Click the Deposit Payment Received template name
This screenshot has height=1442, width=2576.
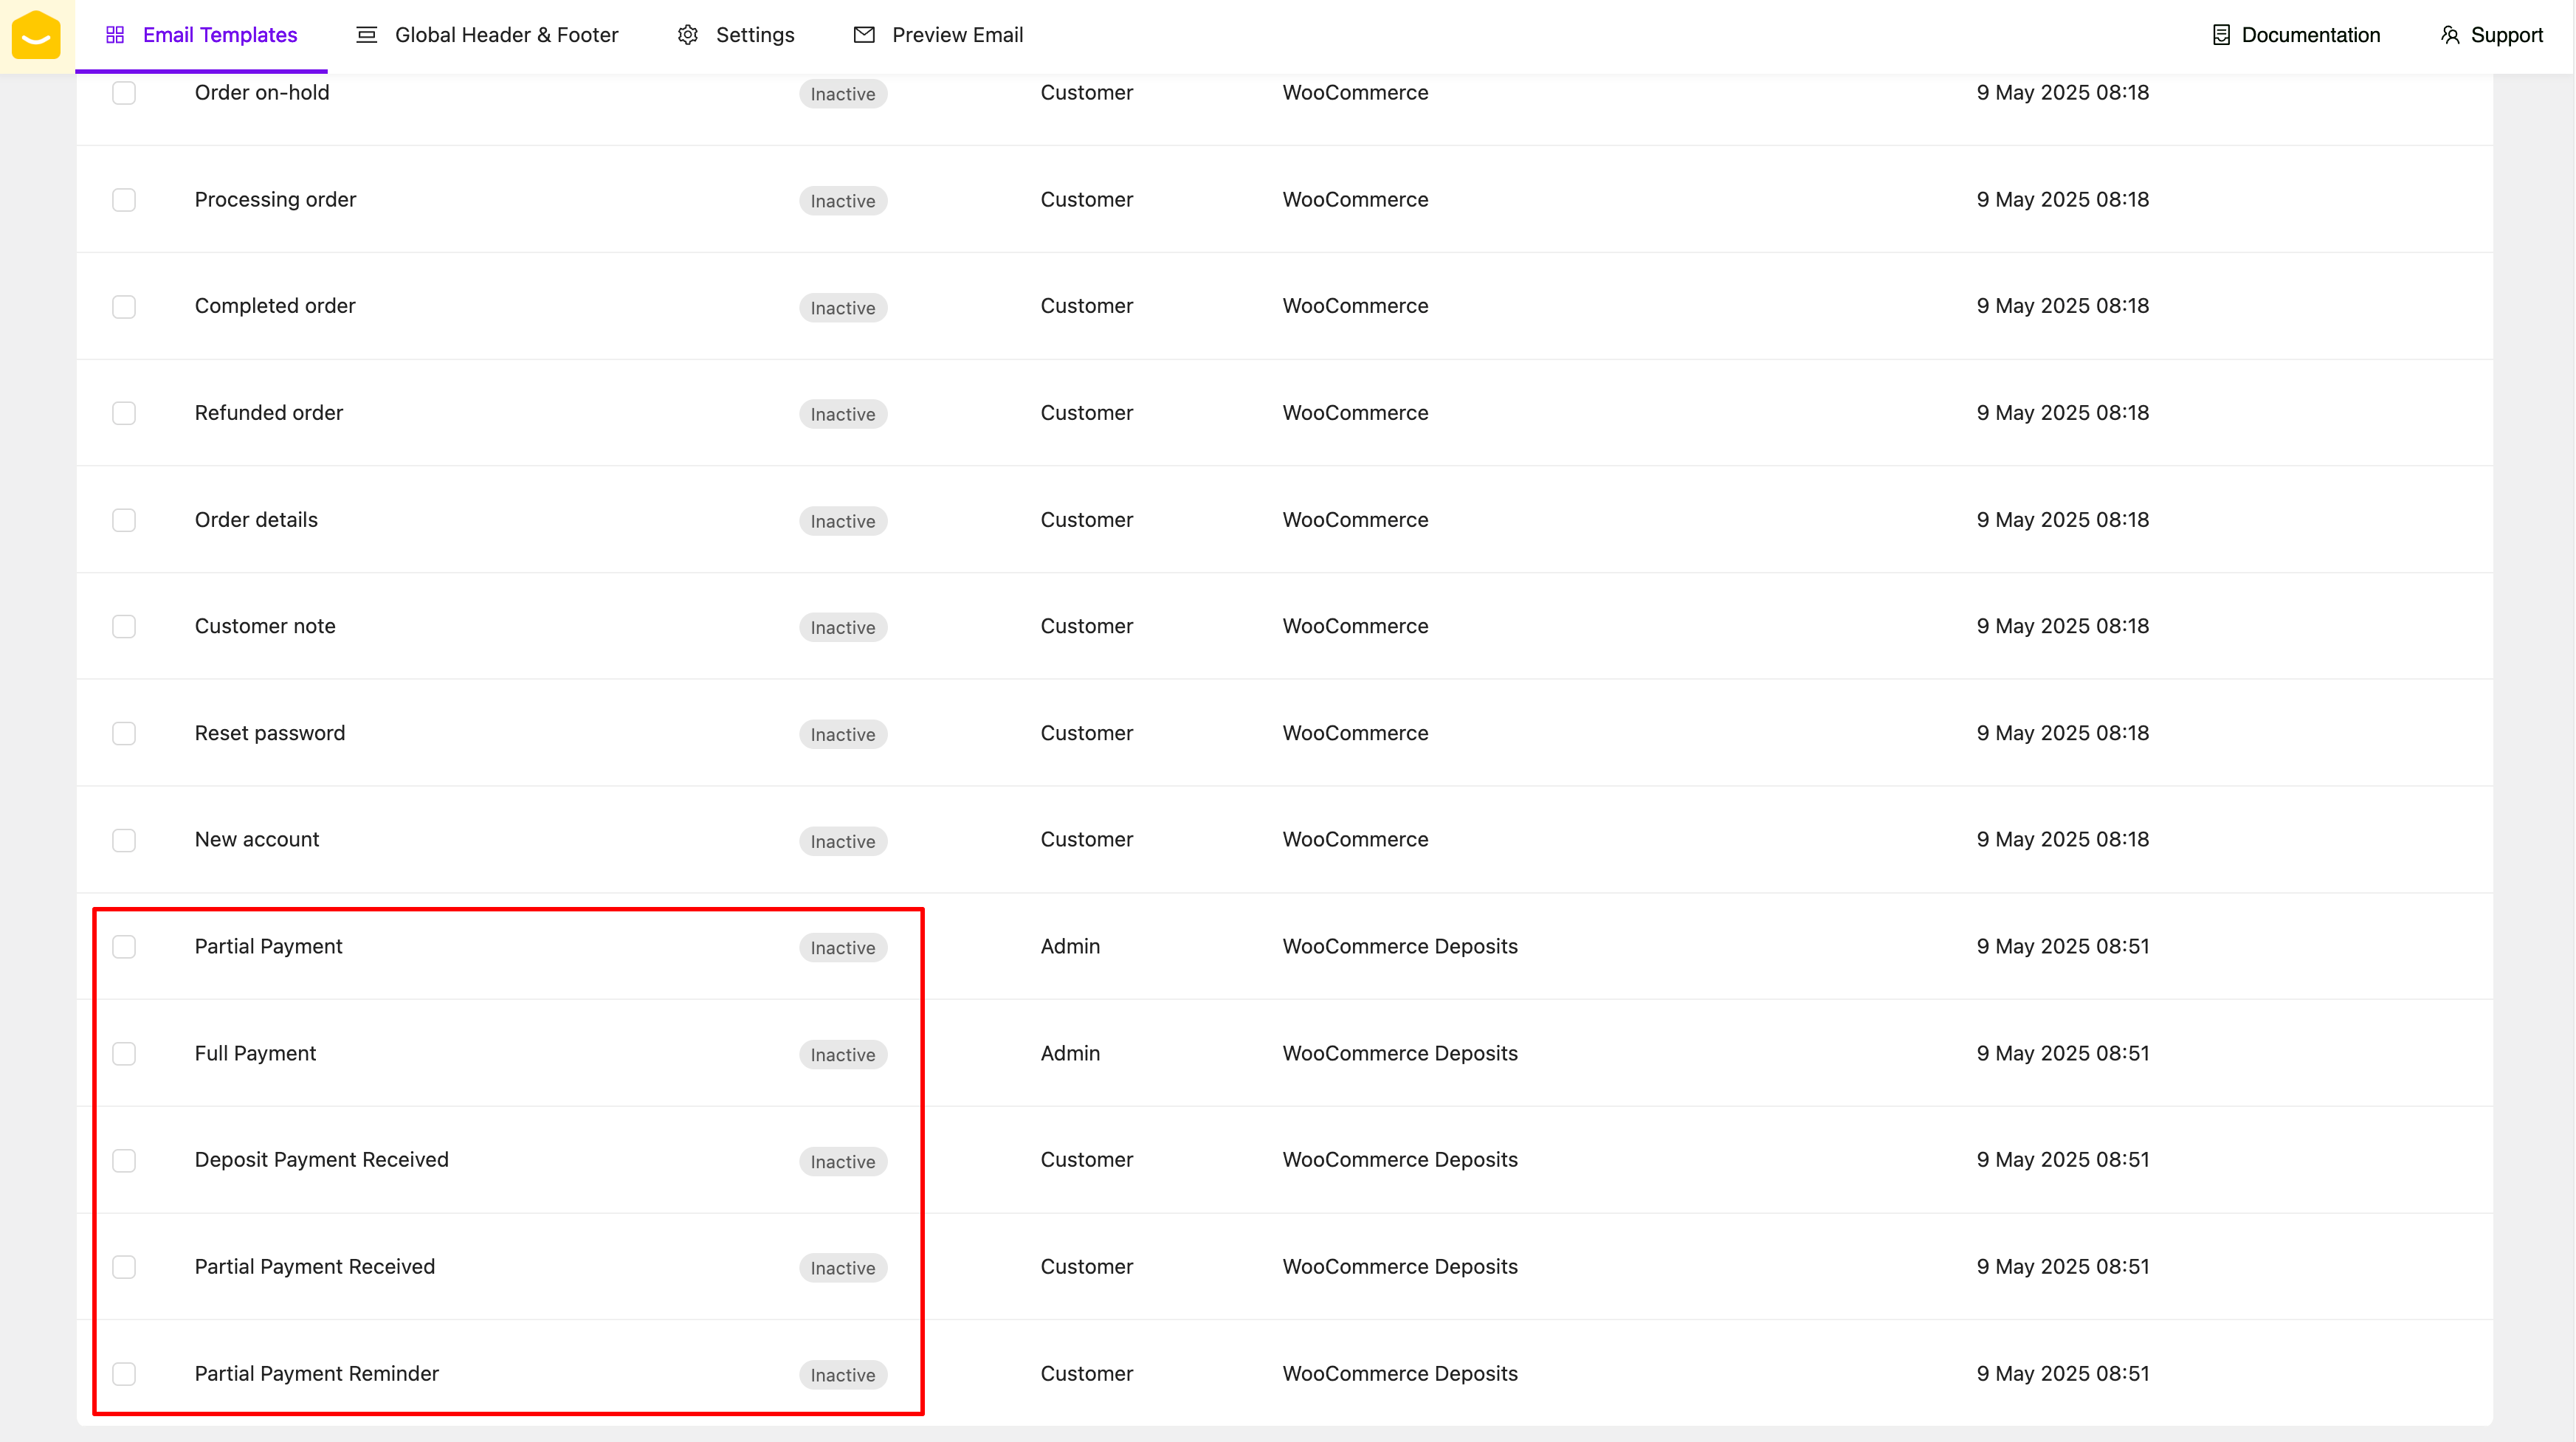321,1160
